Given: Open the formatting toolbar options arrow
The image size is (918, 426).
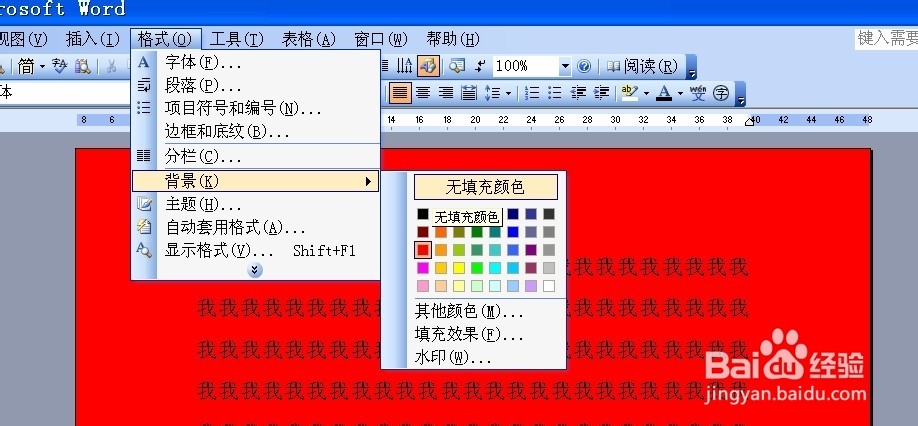Looking at the screenshot, I should [740, 95].
